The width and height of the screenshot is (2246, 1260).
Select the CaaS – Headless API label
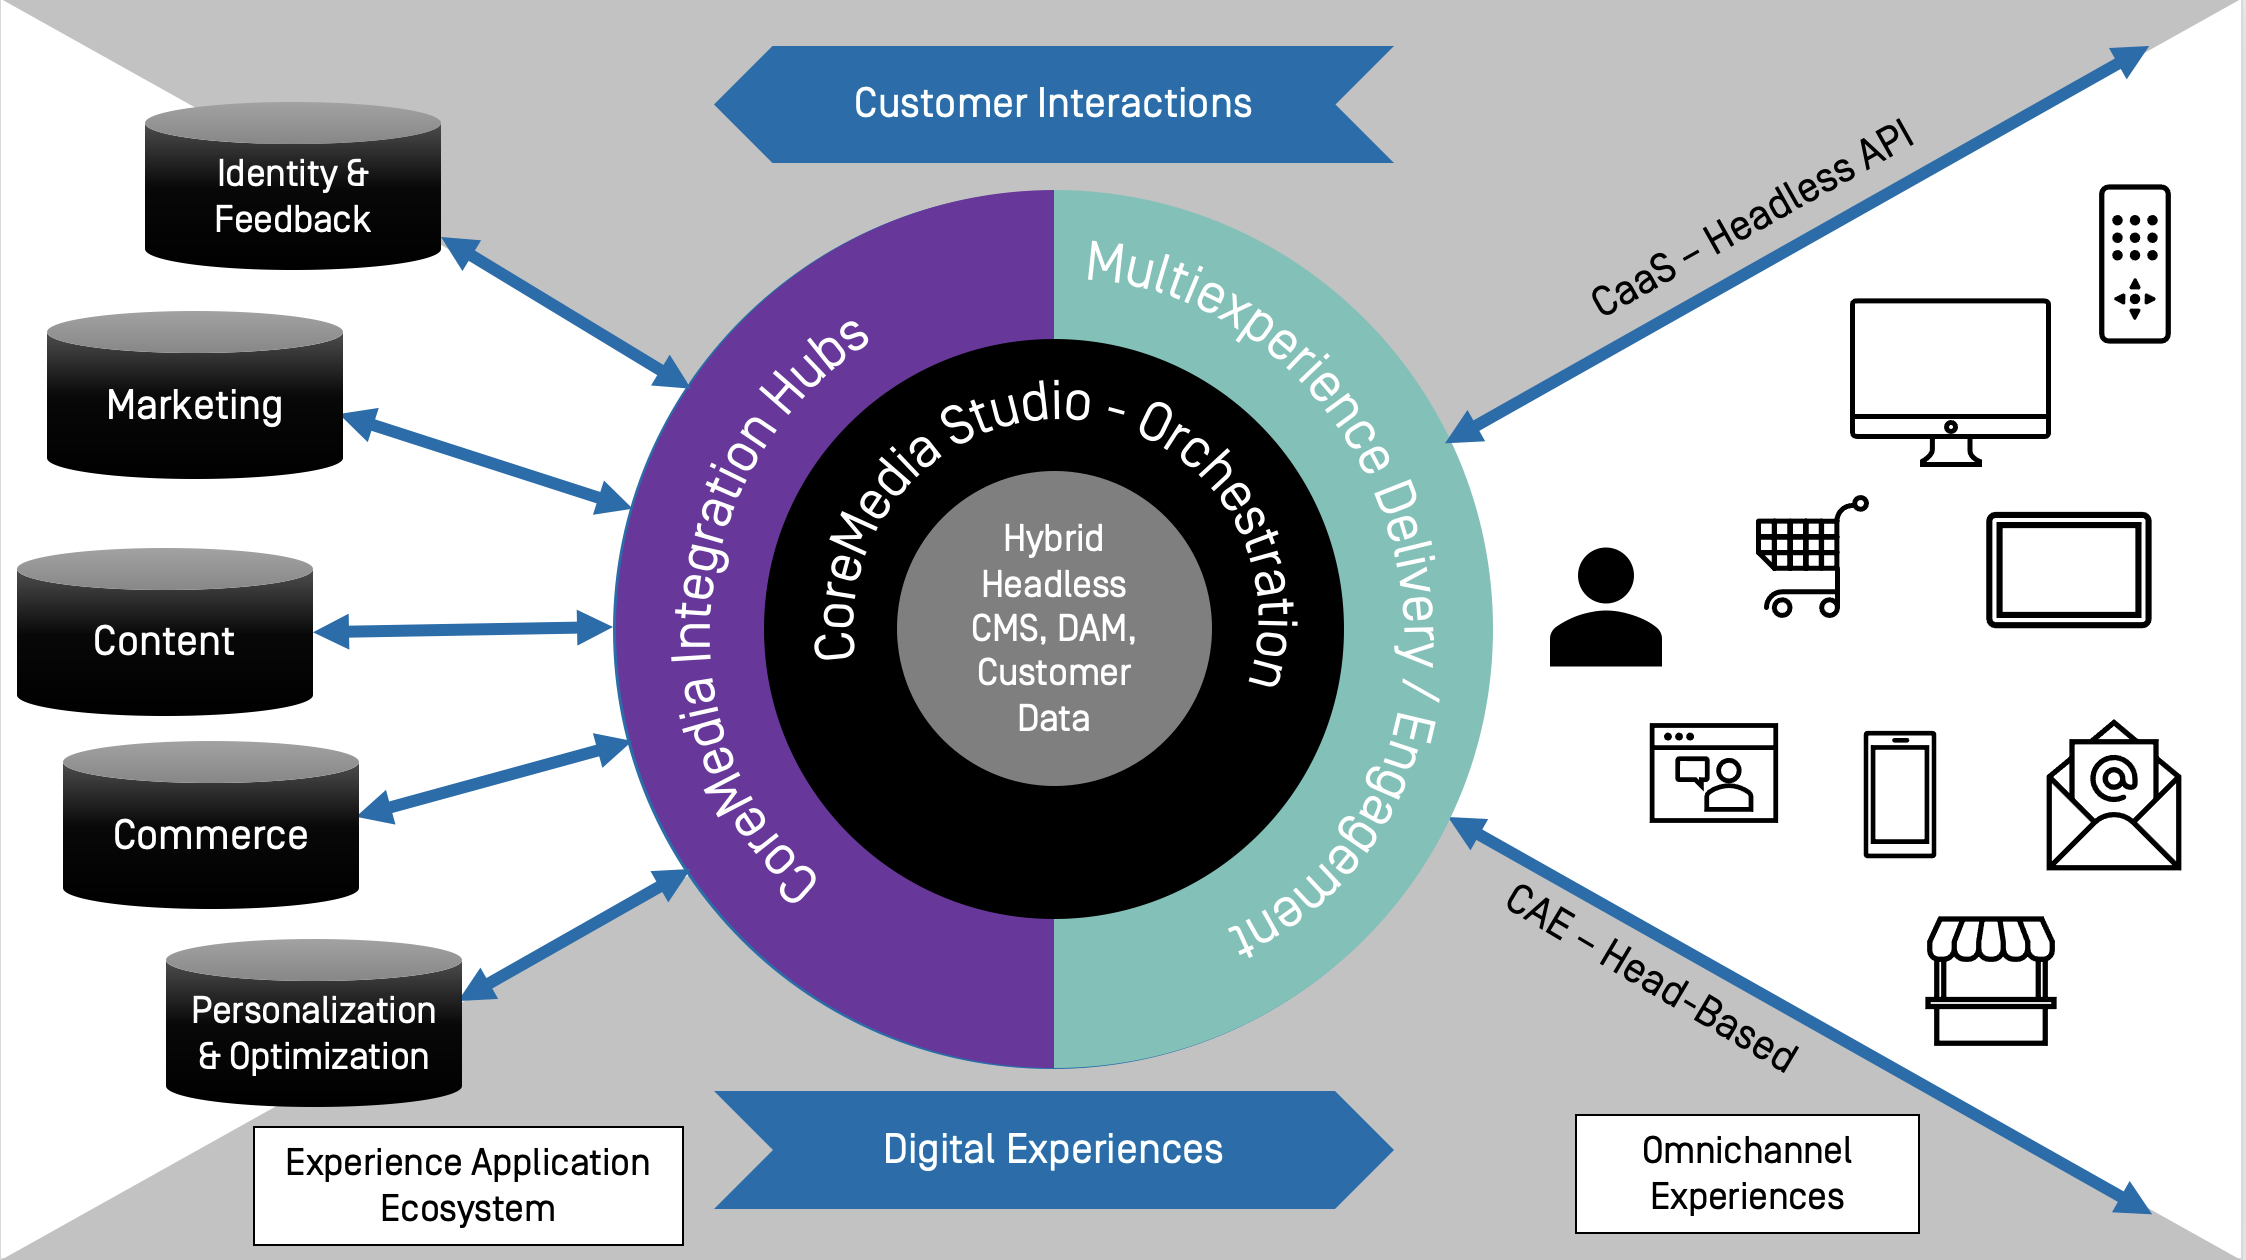coord(1753,217)
